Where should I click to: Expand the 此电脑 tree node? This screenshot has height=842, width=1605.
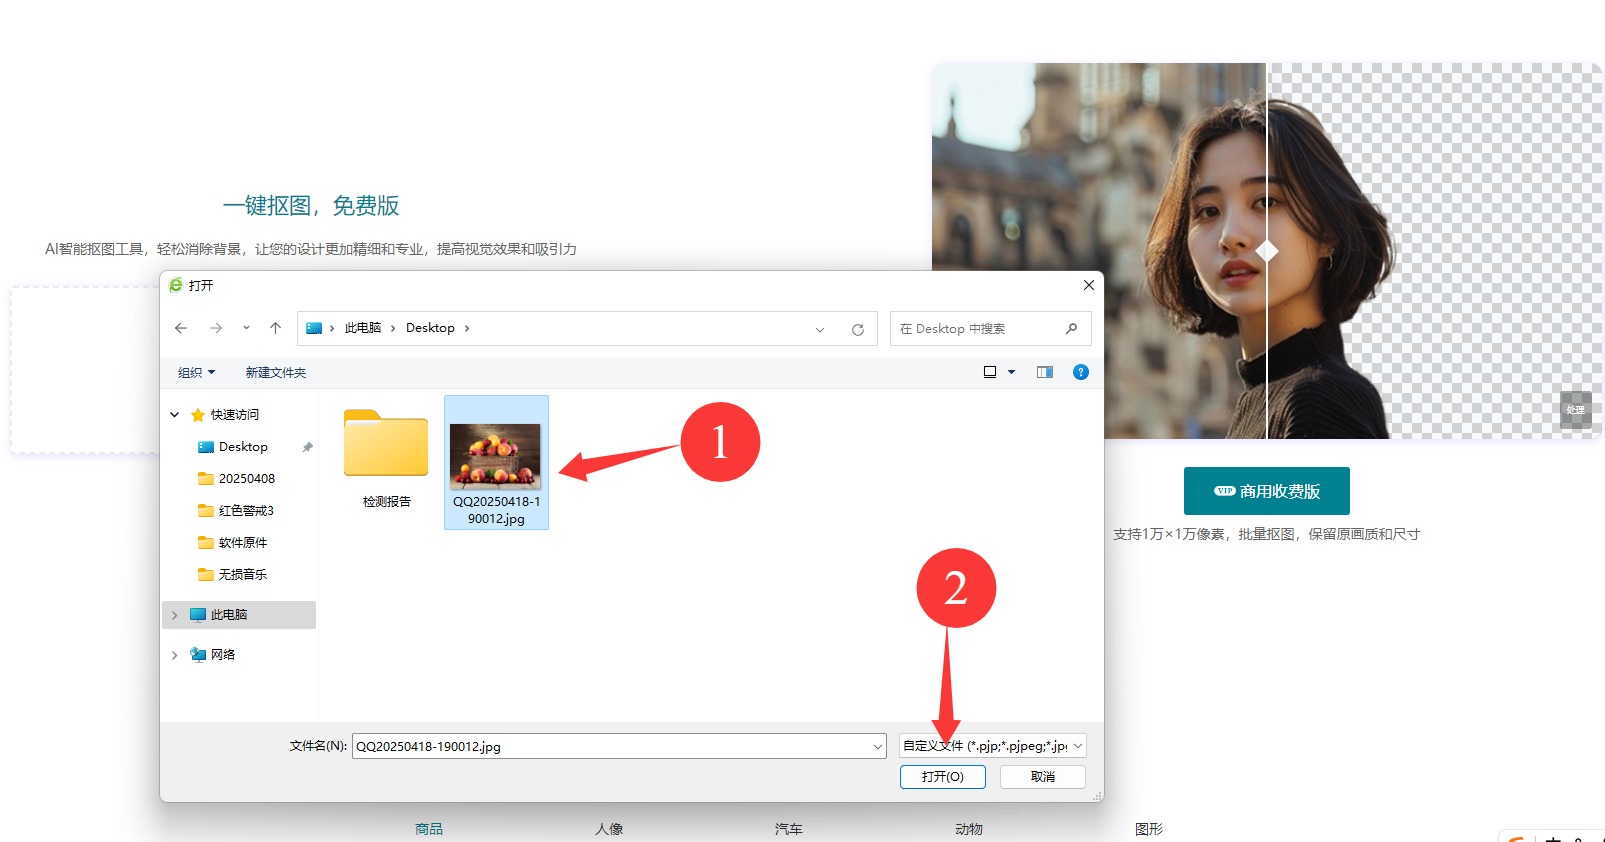(175, 615)
